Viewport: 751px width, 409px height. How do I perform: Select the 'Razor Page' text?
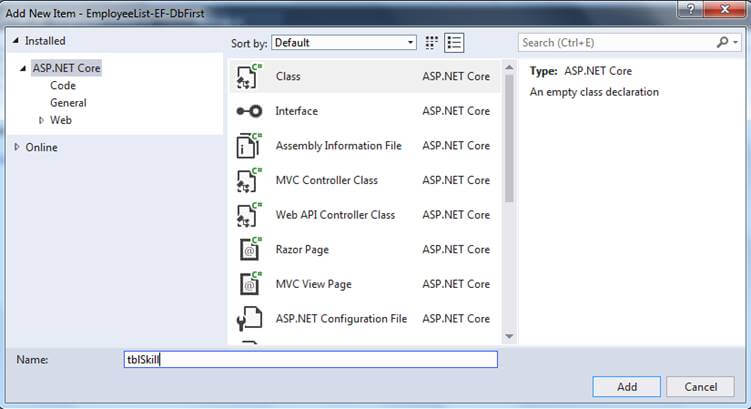[x=302, y=250]
